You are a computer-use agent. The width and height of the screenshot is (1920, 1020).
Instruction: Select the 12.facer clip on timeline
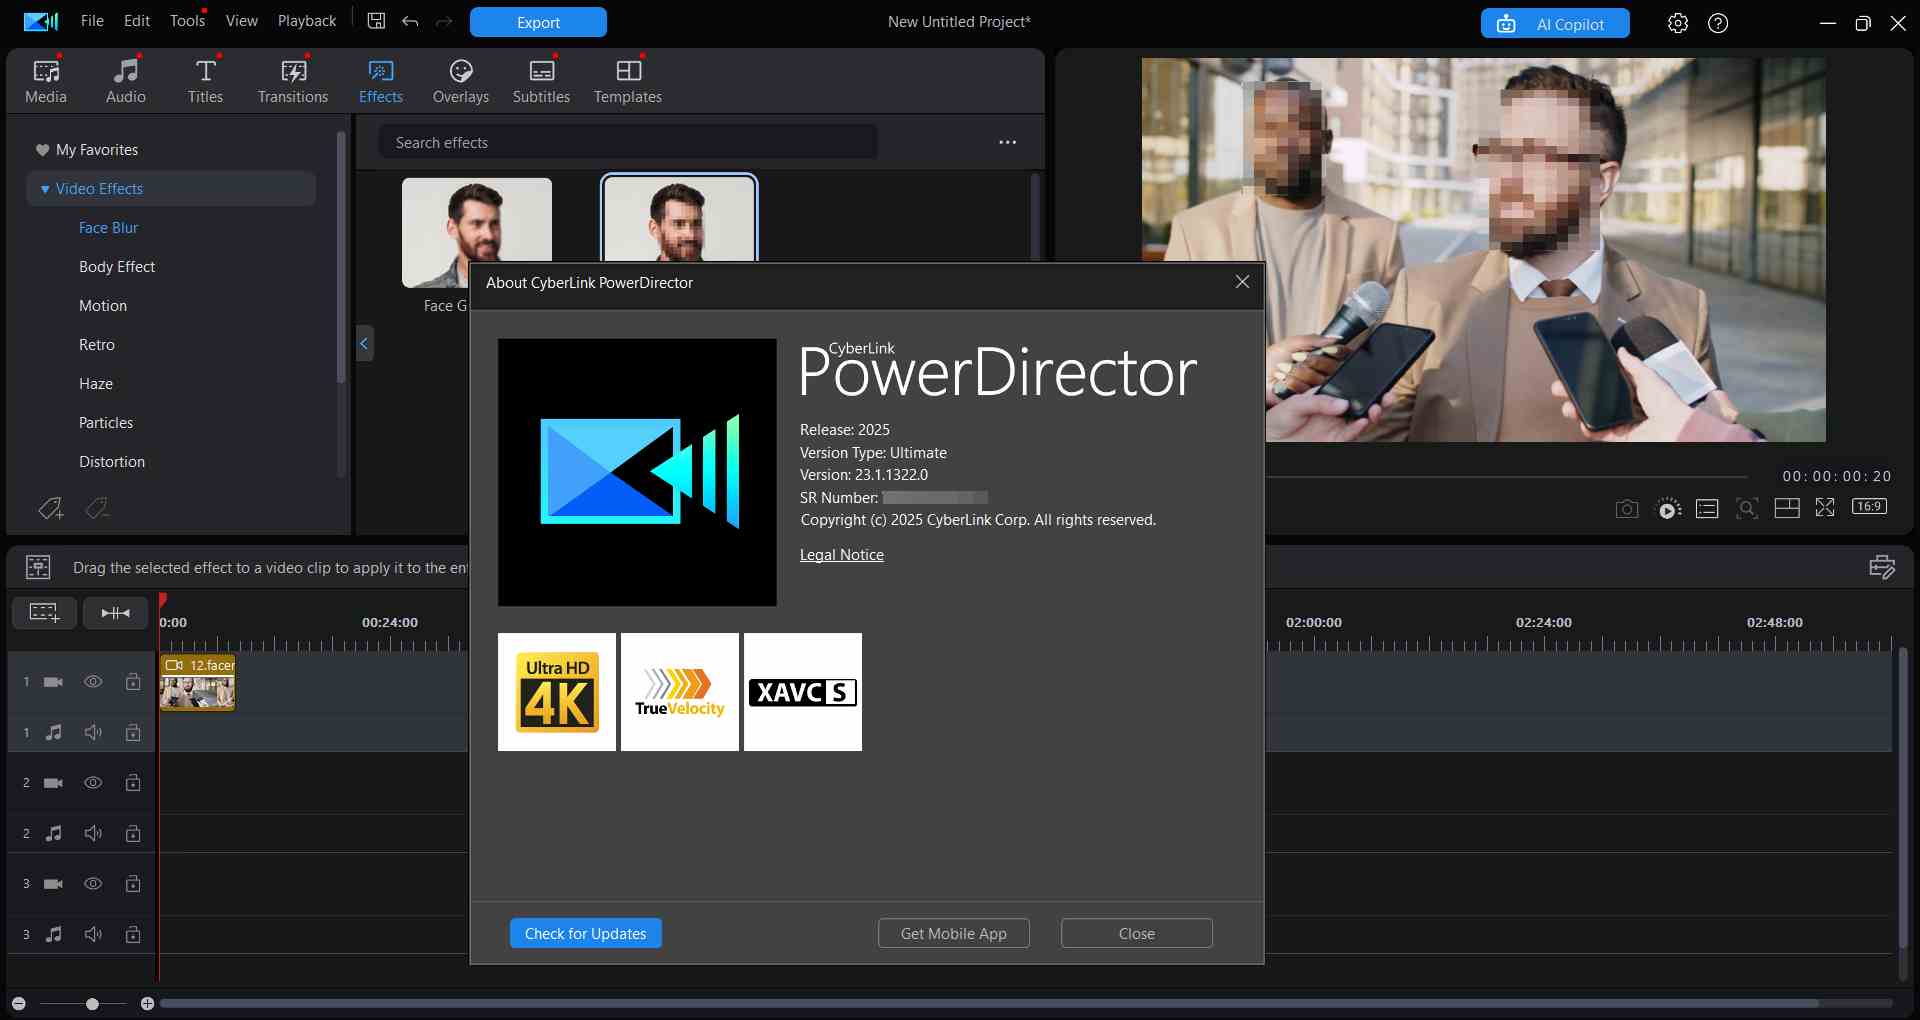[197, 682]
